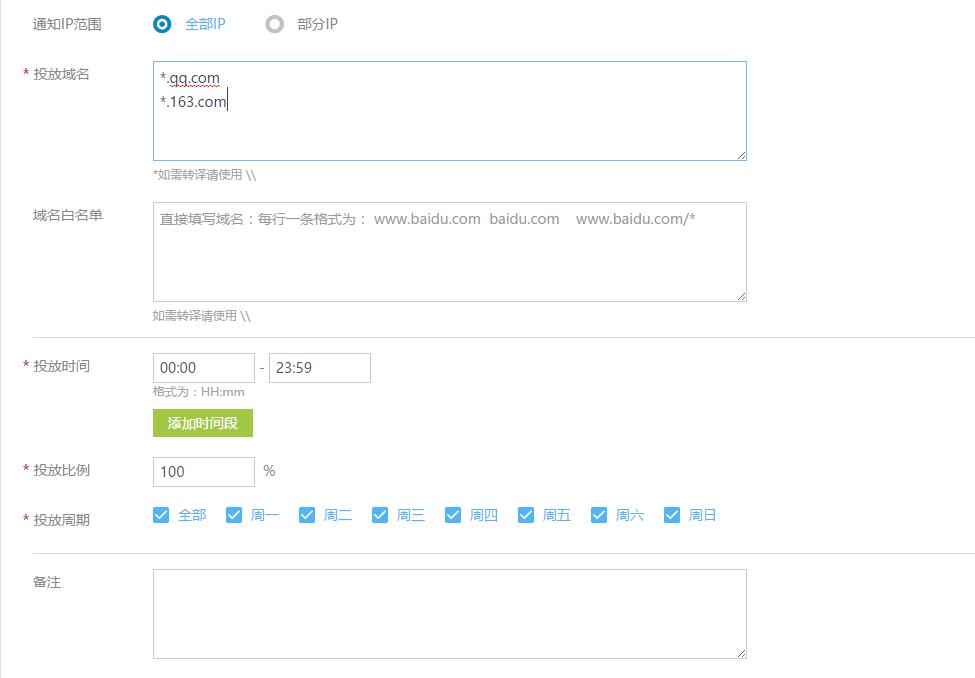Viewport: 975px width, 678px height.
Task: Uncheck the 周五 checkbox
Action: (x=526, y=515)
